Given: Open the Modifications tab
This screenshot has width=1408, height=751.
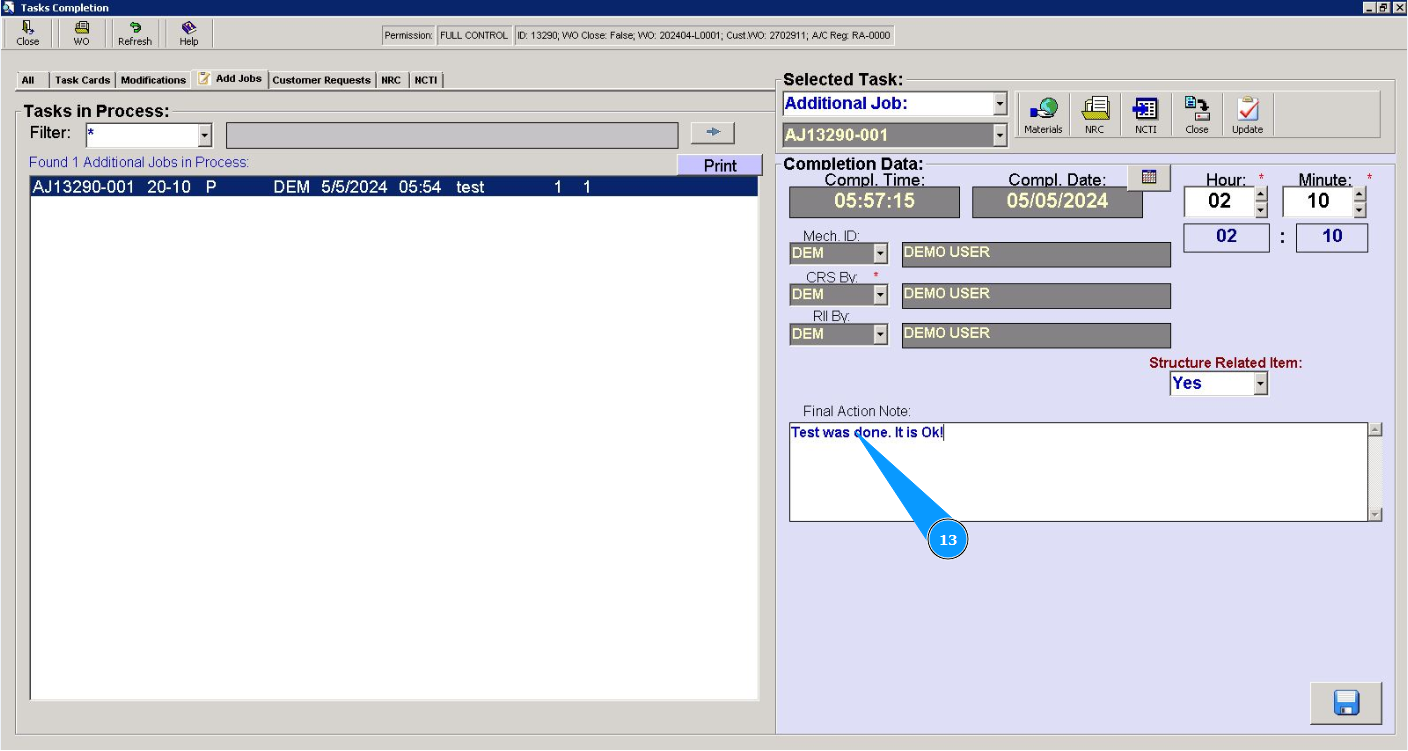Looking at the screenshot, I should 153,80.
